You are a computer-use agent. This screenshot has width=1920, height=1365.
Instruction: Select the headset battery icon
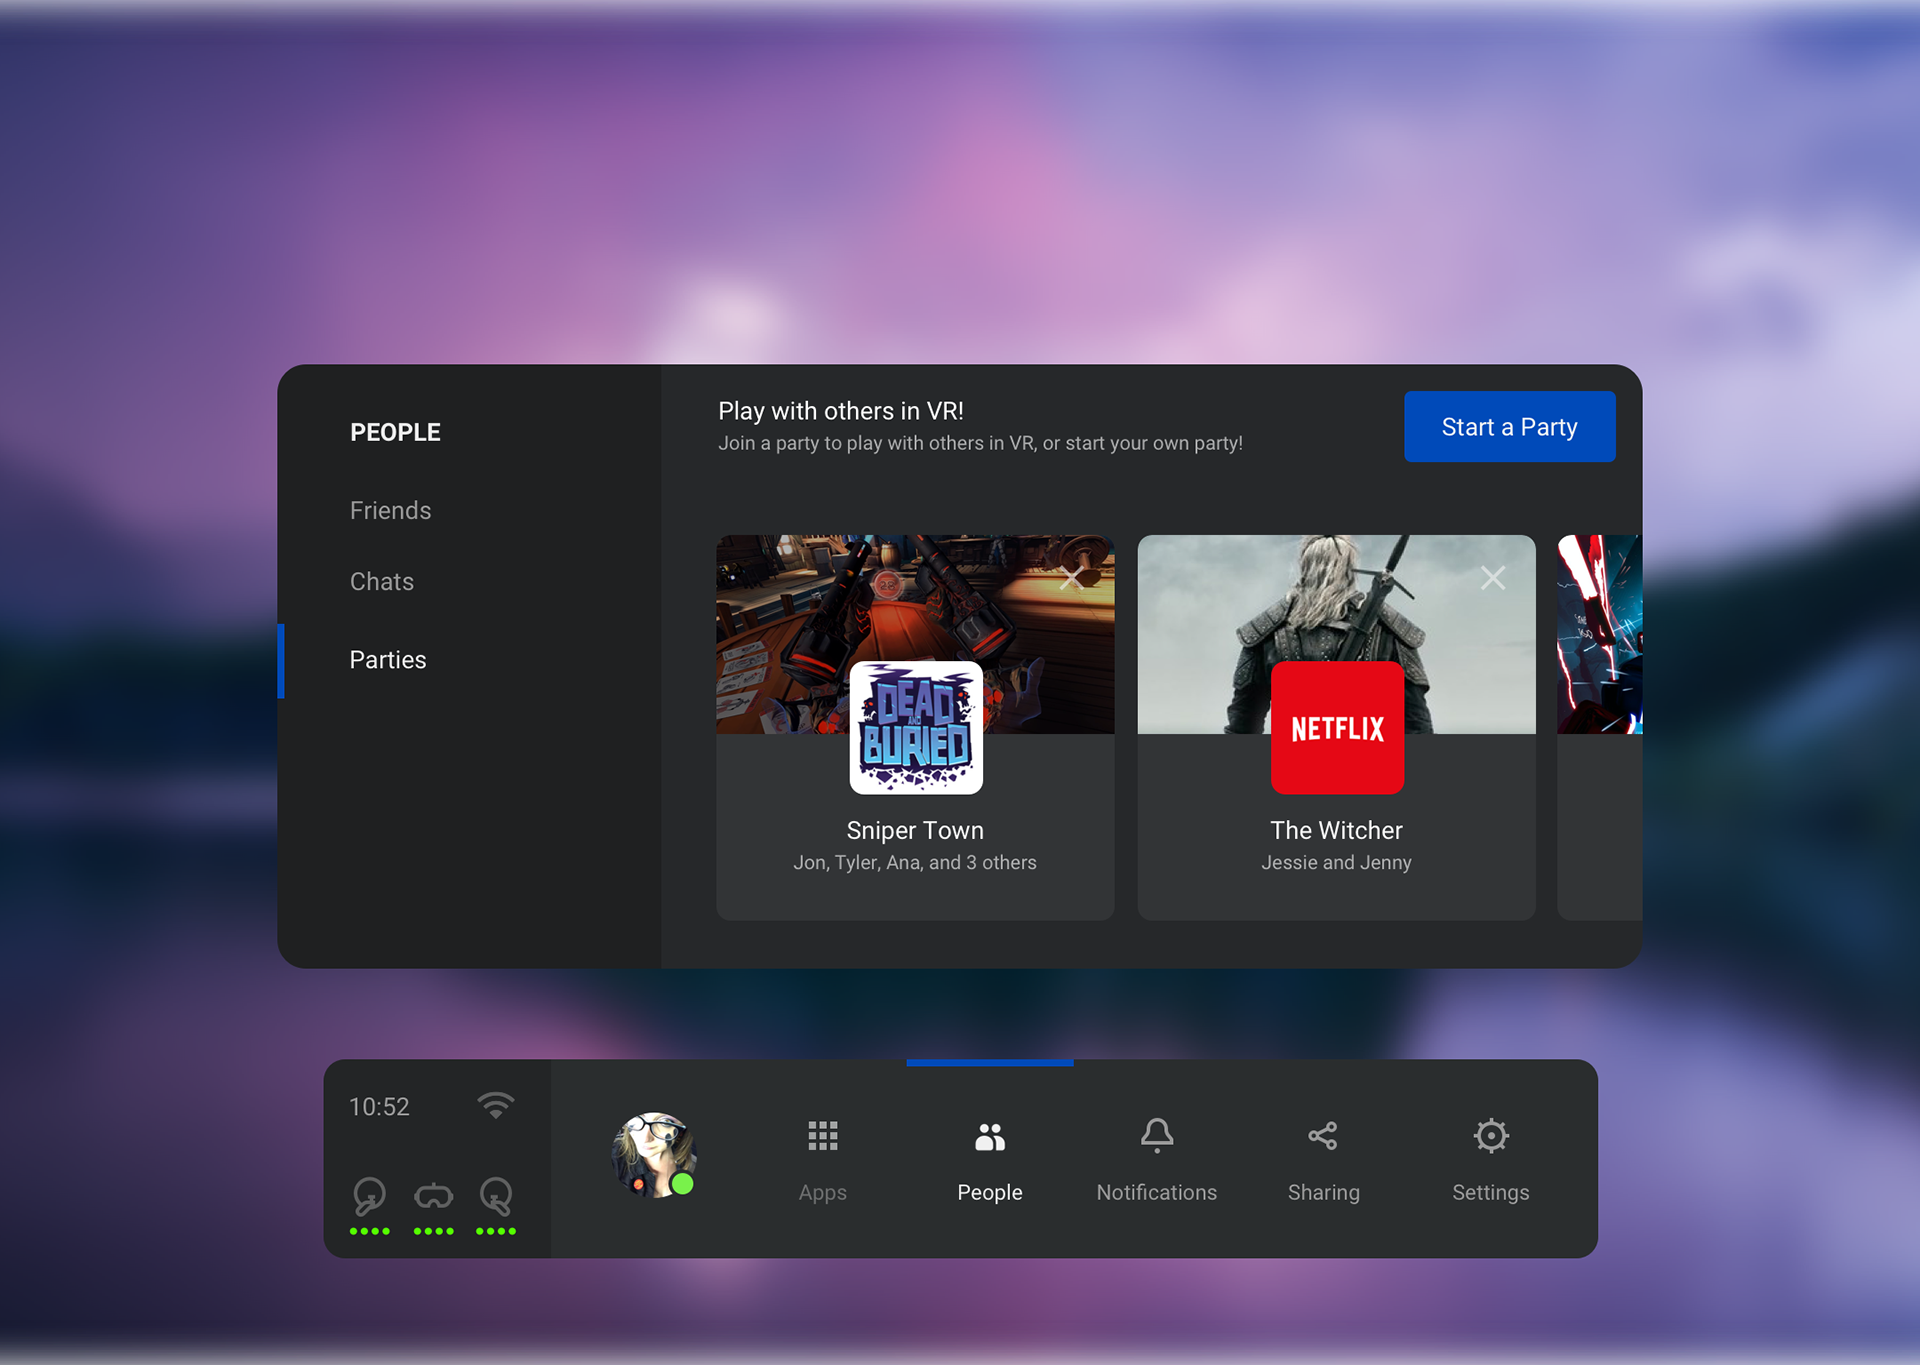click(433, 1196)
